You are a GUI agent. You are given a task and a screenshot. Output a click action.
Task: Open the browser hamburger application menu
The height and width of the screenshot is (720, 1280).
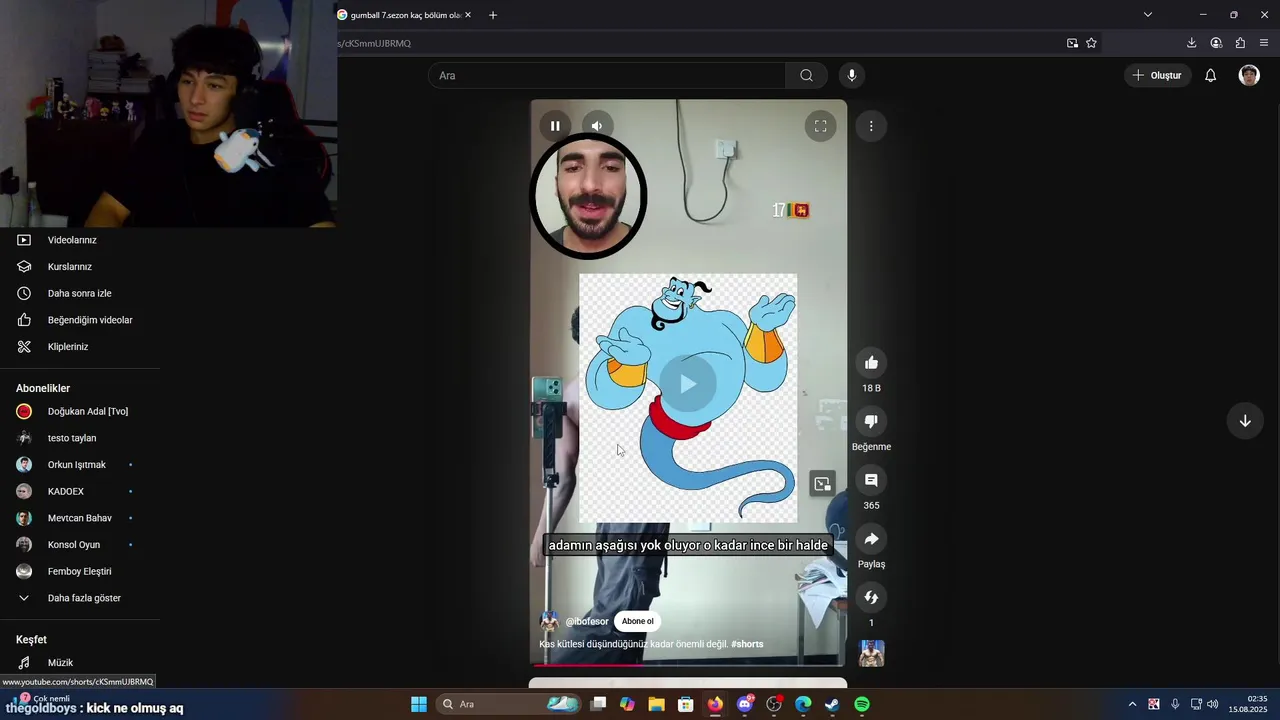(x=1264, y=43)
